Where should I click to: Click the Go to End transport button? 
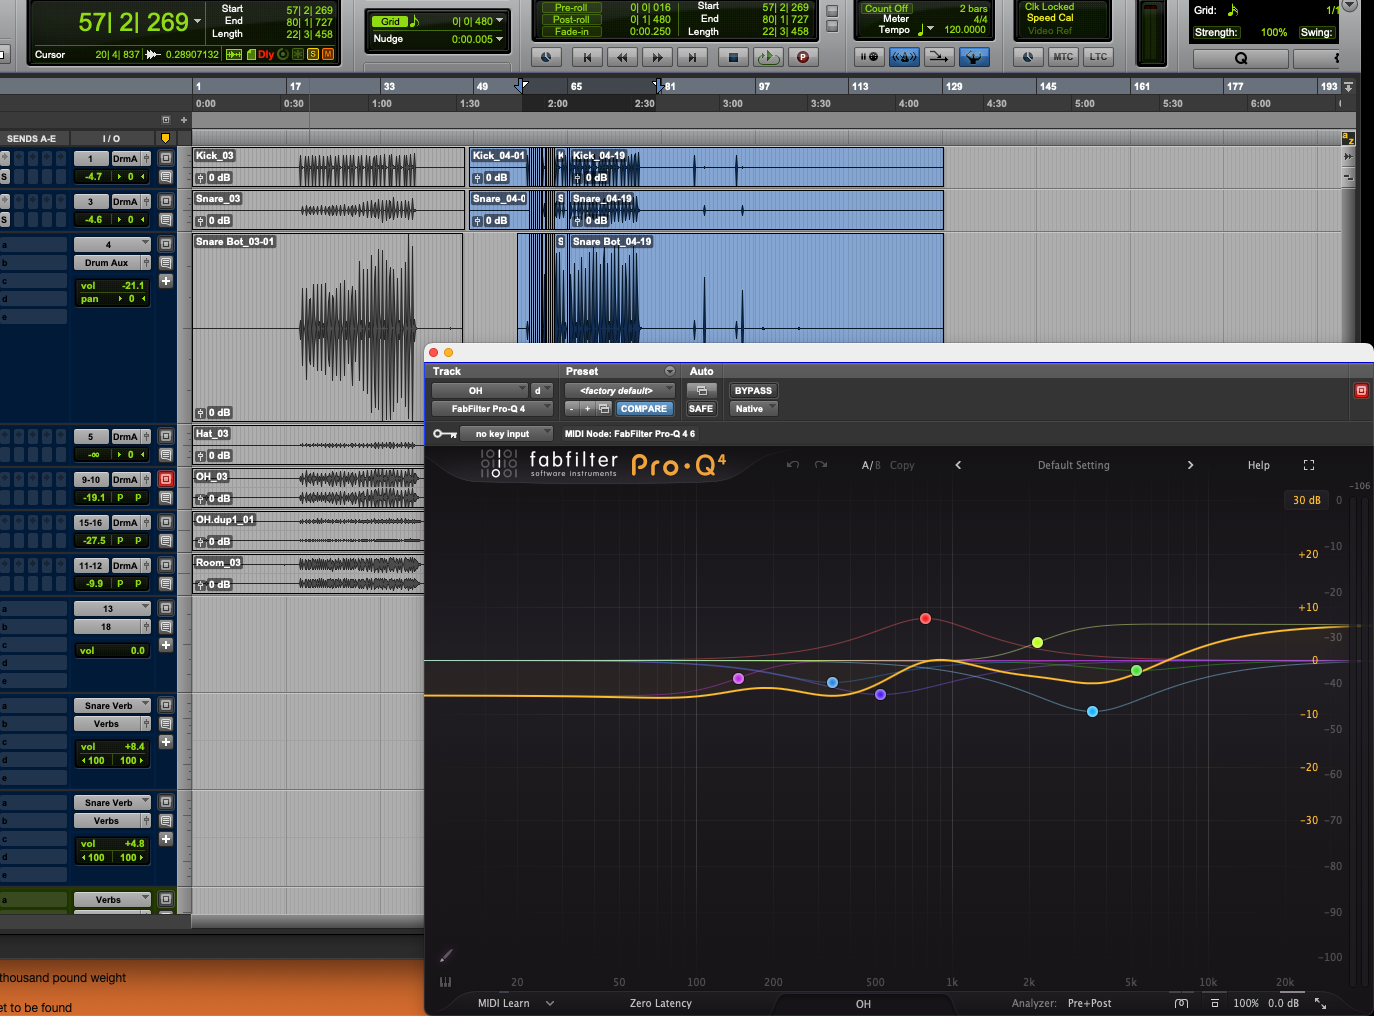click(x=692, y=57)
